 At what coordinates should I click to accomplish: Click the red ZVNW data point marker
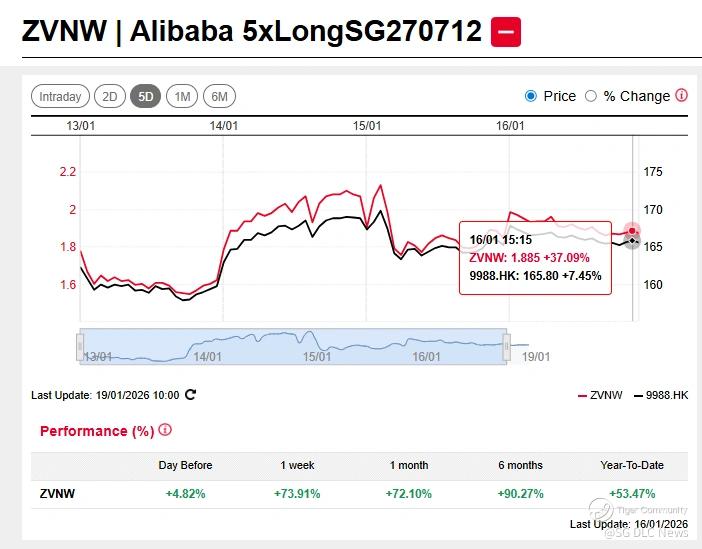point(632,231)
